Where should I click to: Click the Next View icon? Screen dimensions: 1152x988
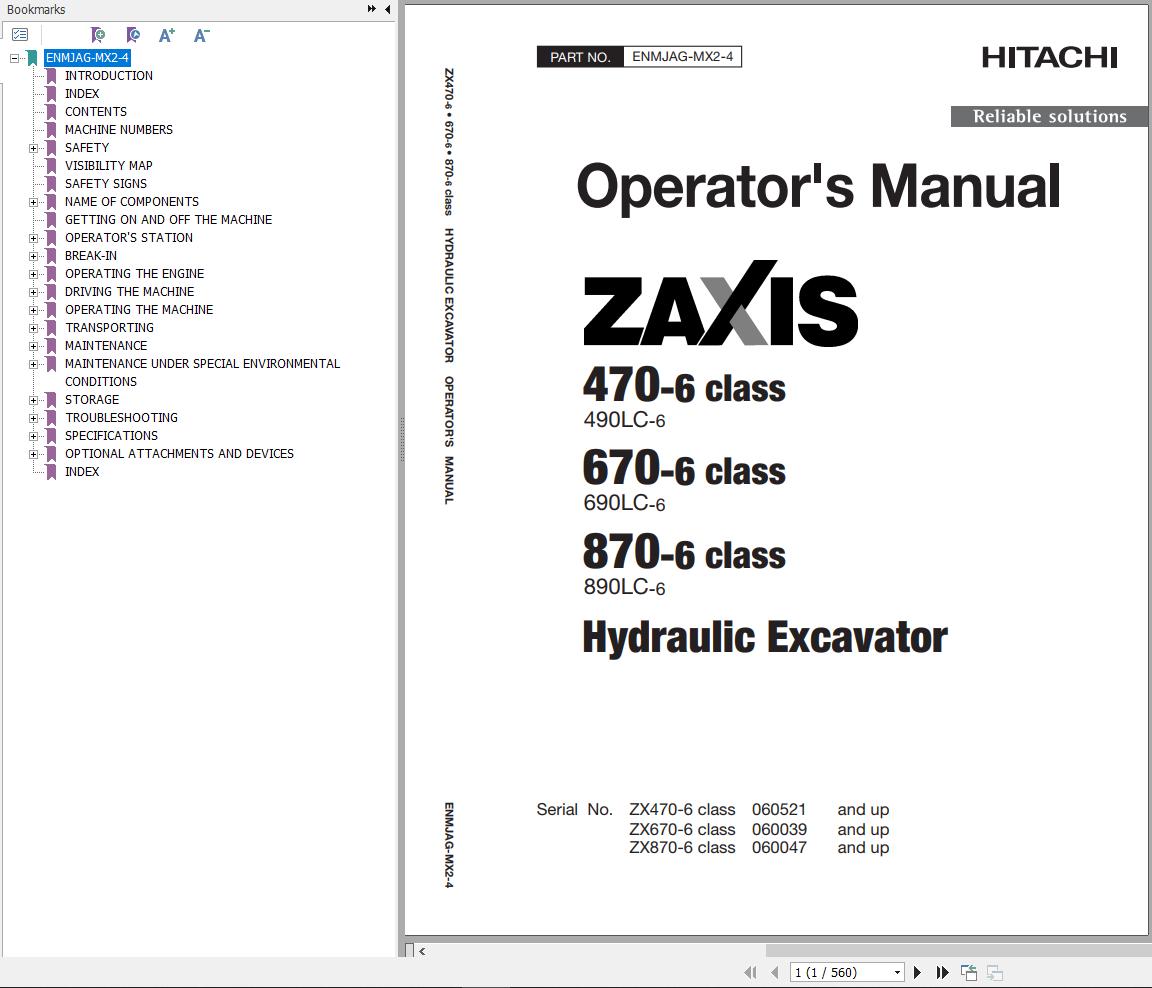[x=994, y=971]
